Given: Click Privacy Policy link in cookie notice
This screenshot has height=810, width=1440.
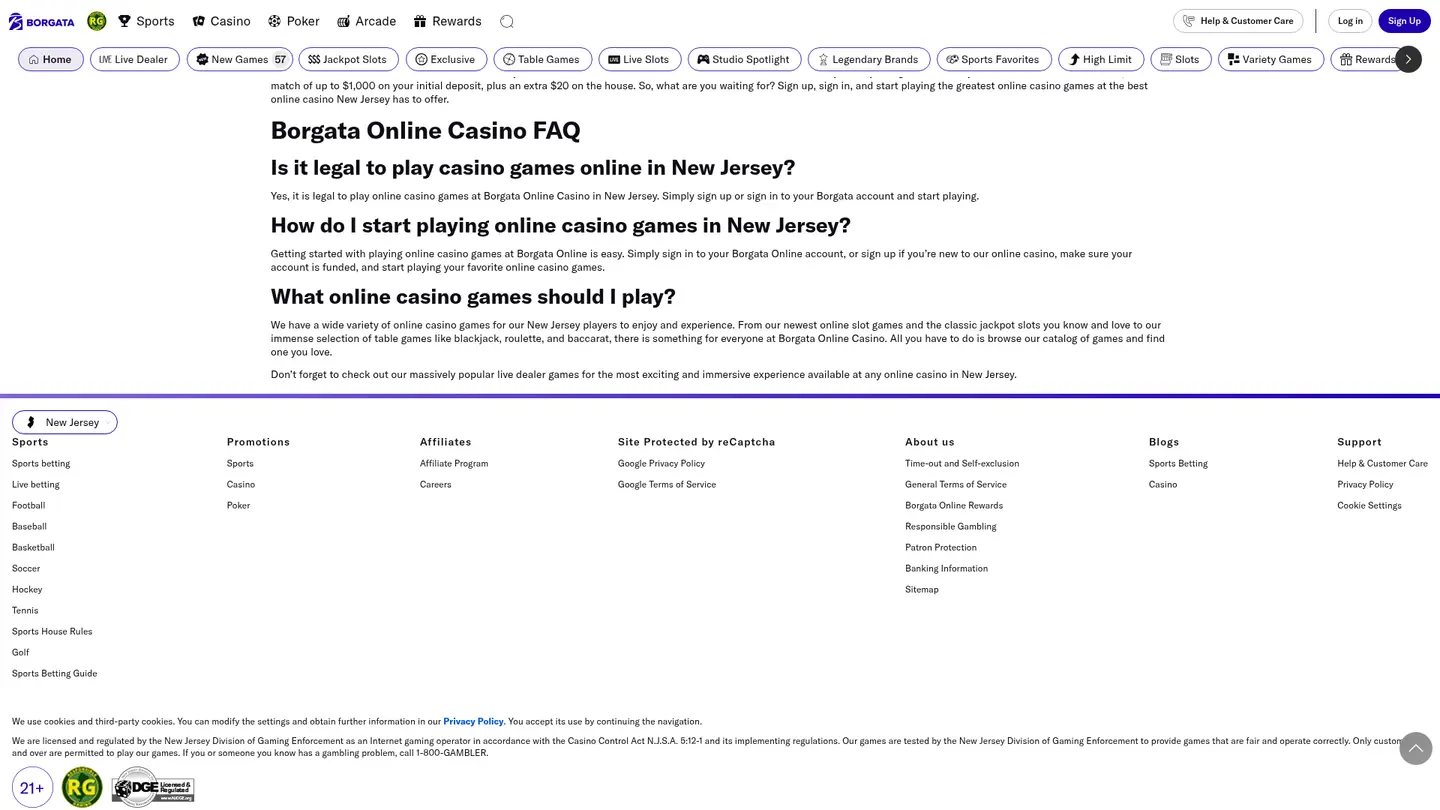Looking at the screenshot, I should click(x=473, y=721).
